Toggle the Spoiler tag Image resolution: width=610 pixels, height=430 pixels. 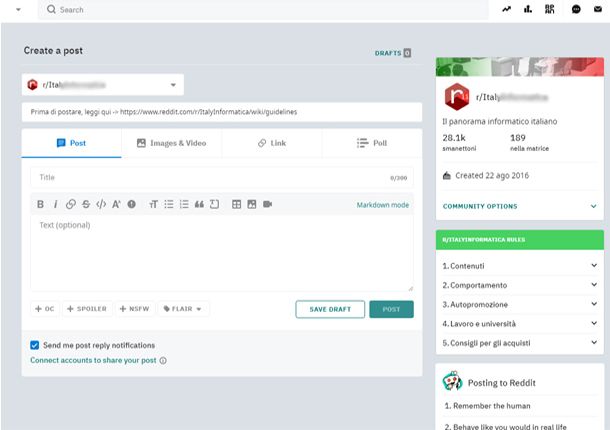(87, 309)
